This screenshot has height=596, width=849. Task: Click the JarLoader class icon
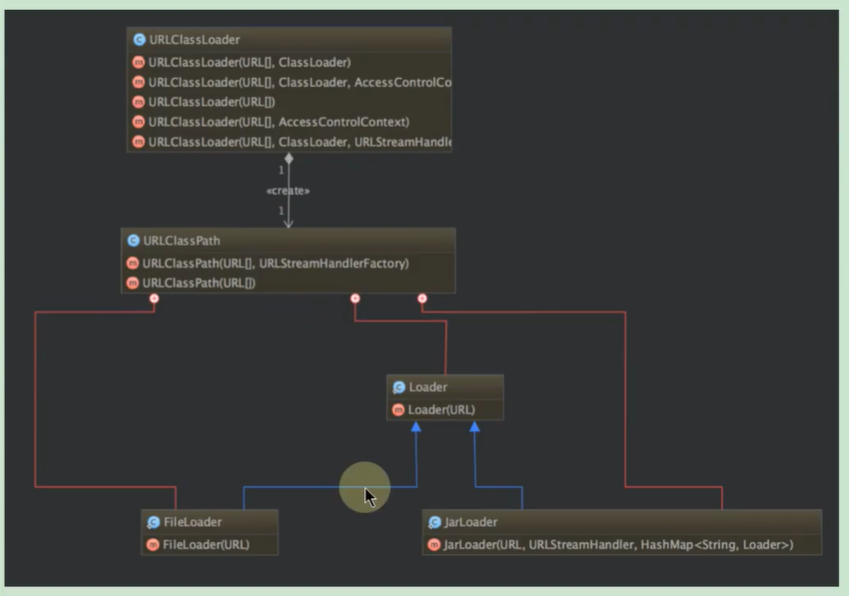435,522
